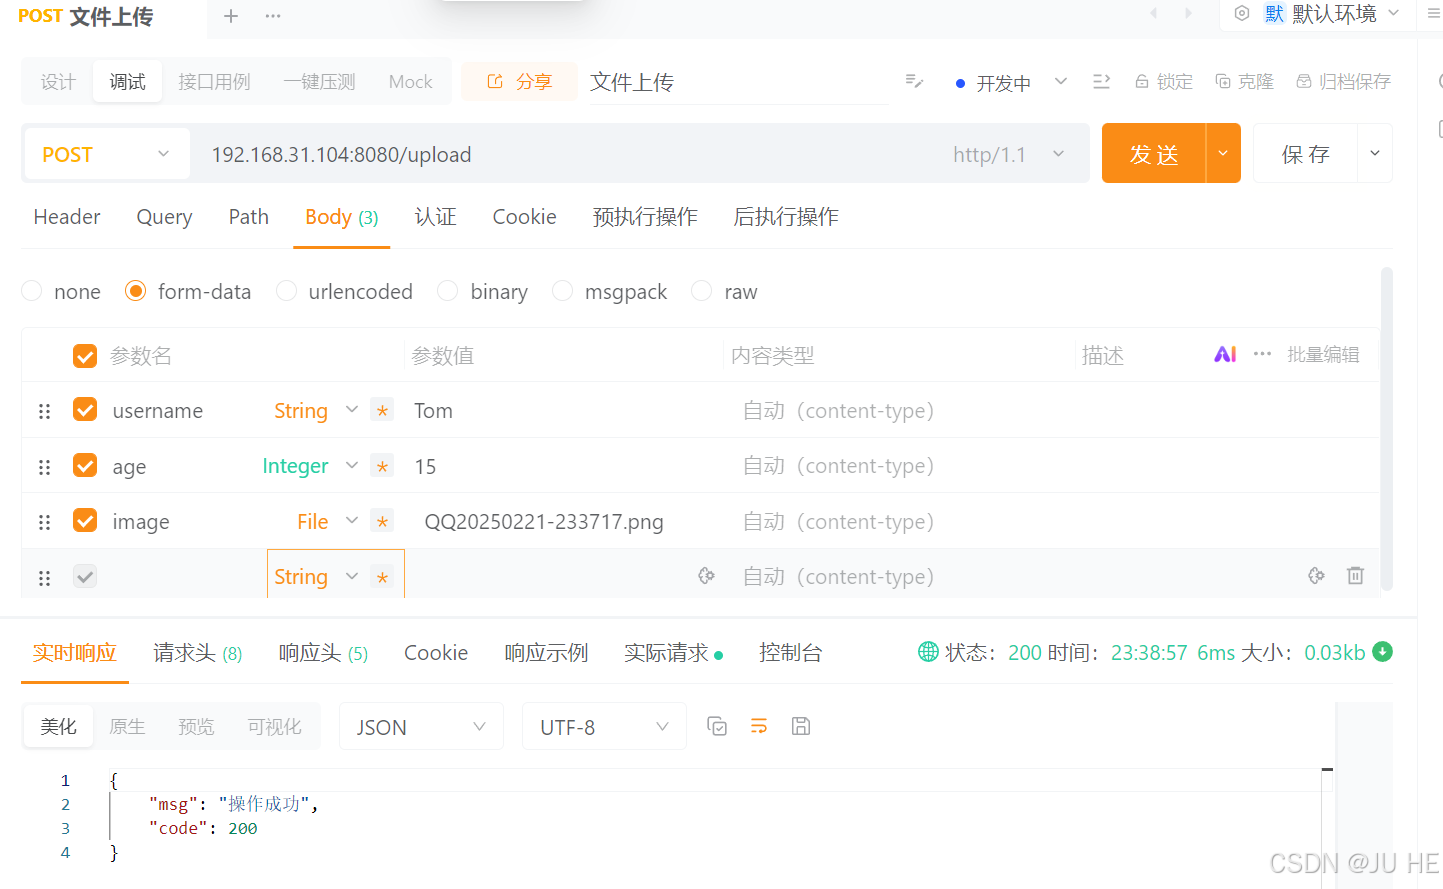Copy the response body
1443x889 pixels.
tap(717, 726)
